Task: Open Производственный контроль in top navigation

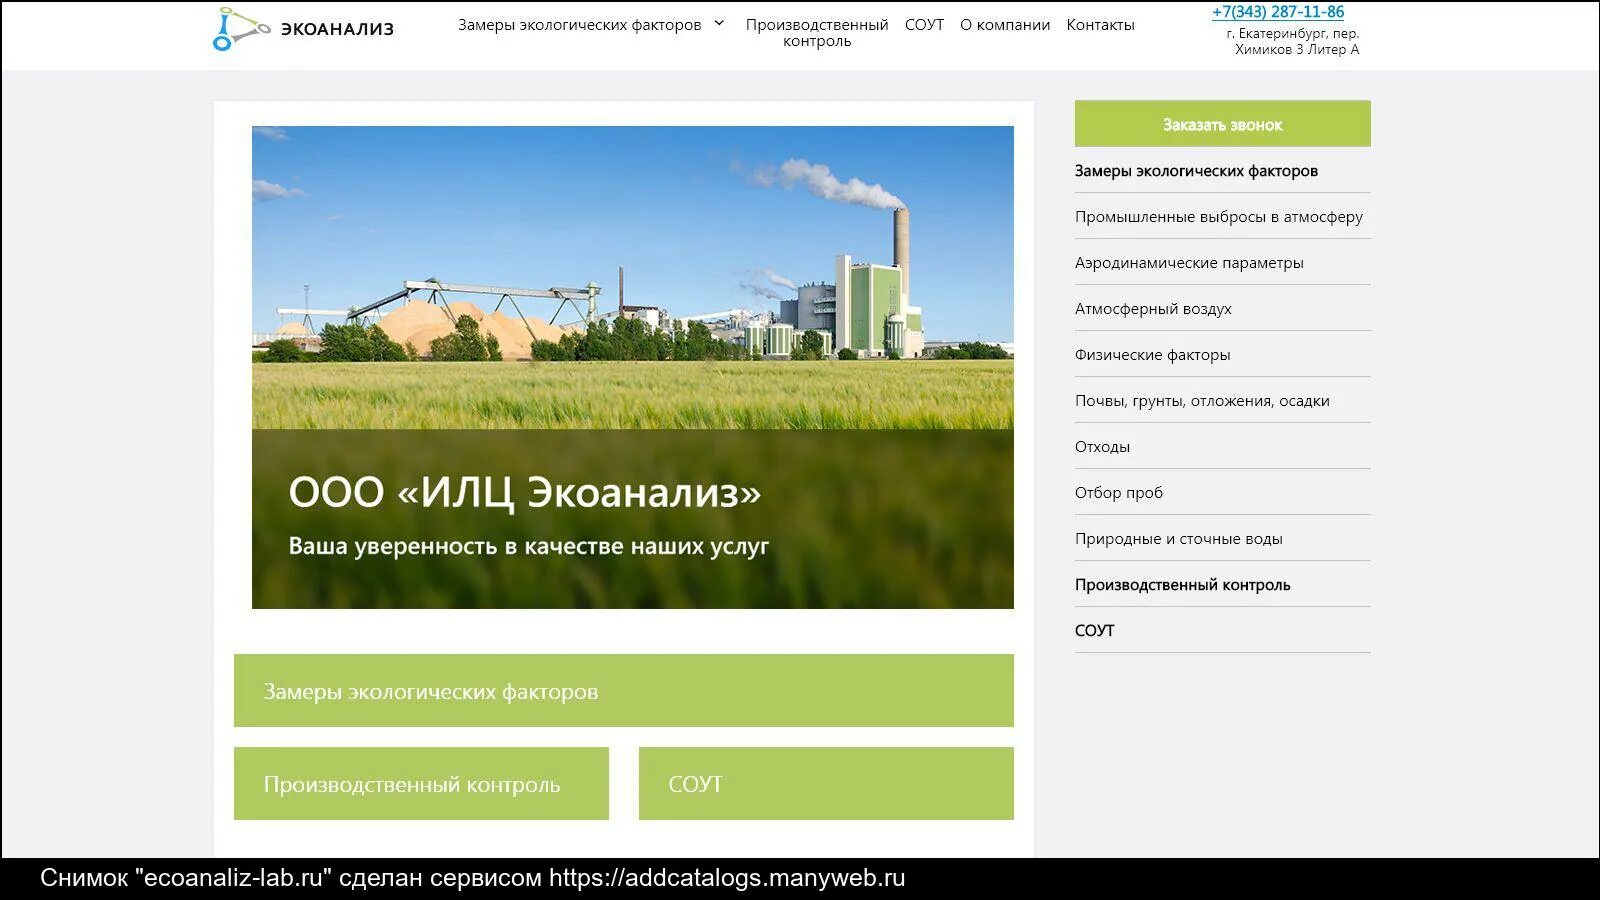Action: coord(817,32)
